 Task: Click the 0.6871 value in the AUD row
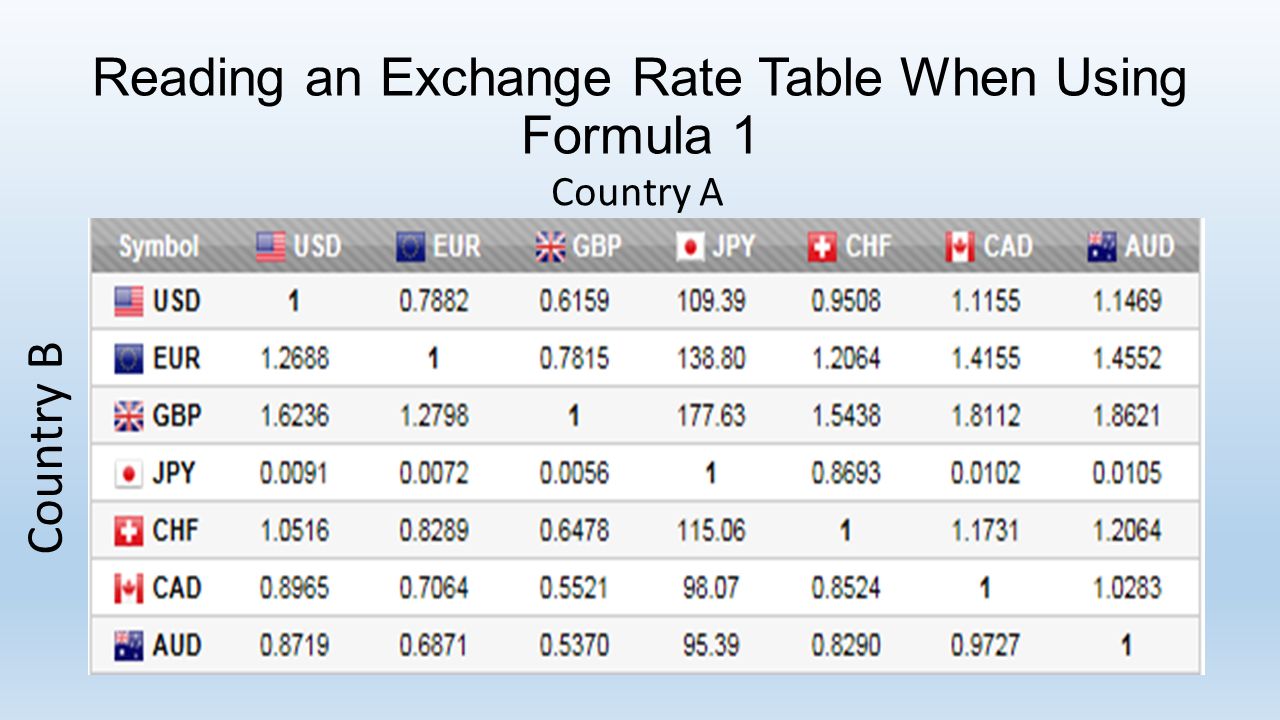pos(433,646)
